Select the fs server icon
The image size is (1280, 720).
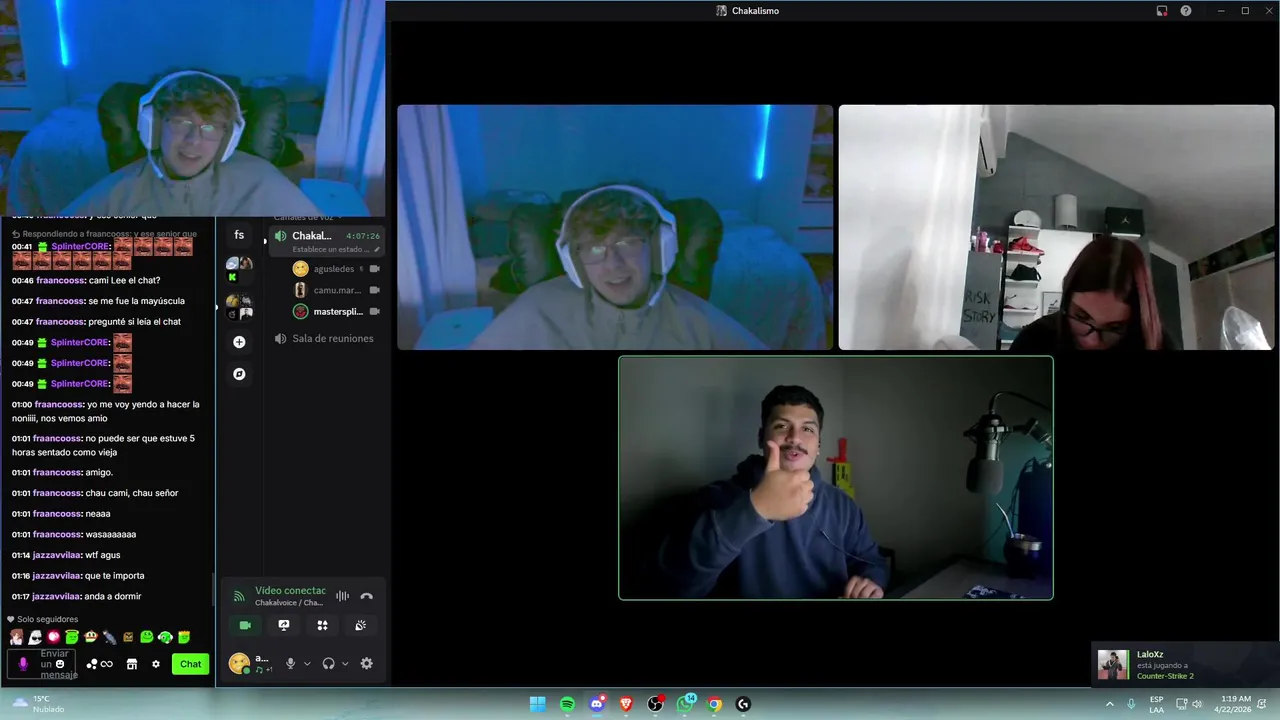[239, 235]
